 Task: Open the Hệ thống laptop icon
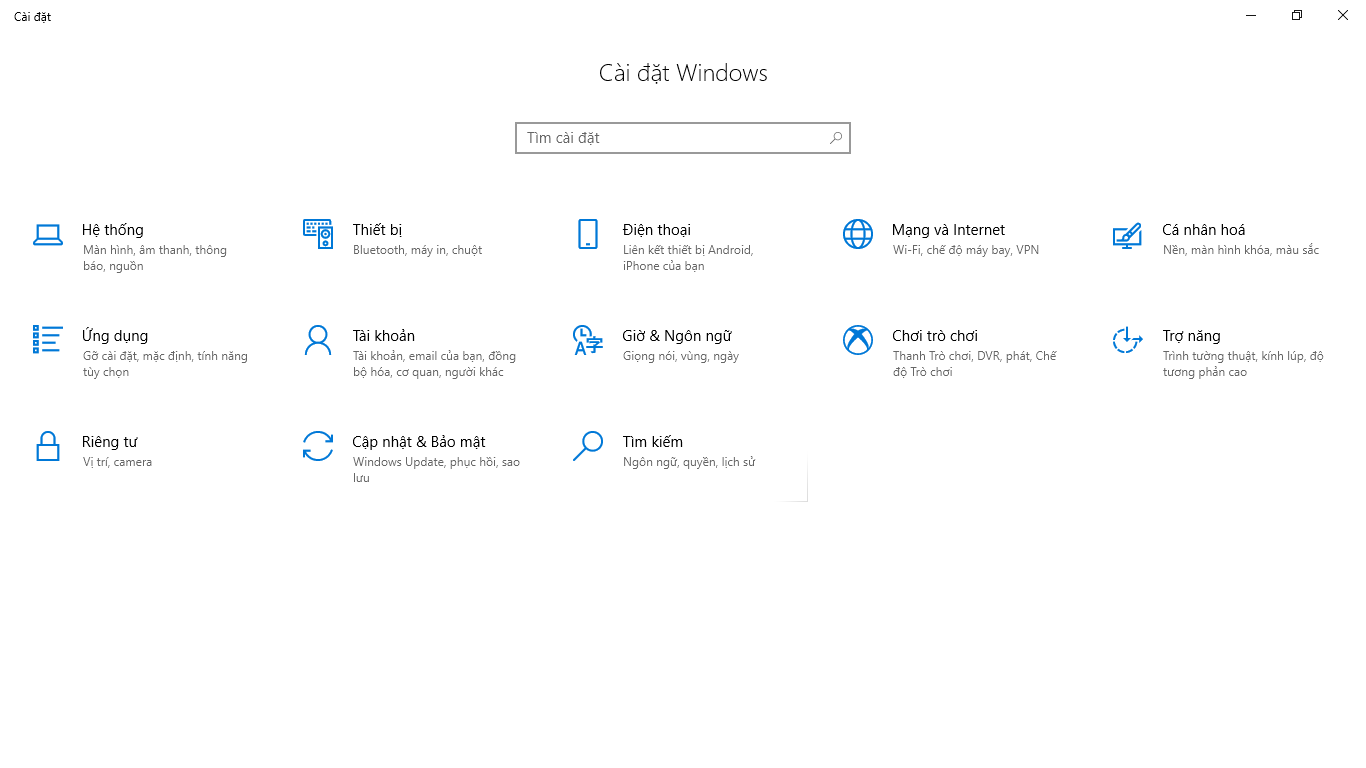pos(48,234)
